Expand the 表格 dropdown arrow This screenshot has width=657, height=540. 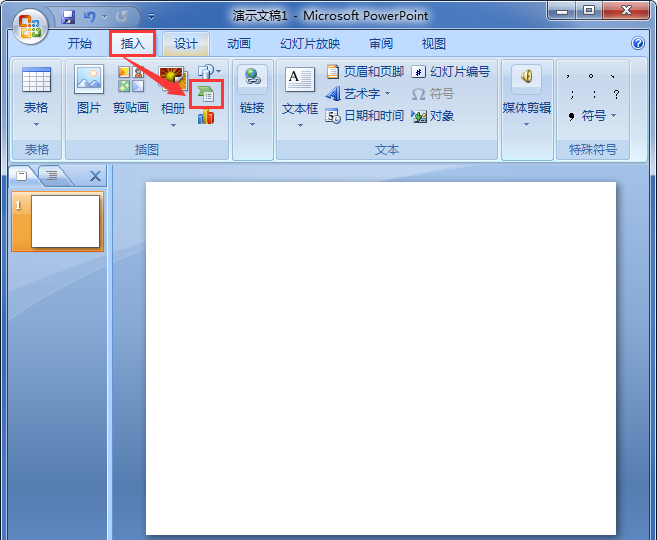(x=36, y=124)
